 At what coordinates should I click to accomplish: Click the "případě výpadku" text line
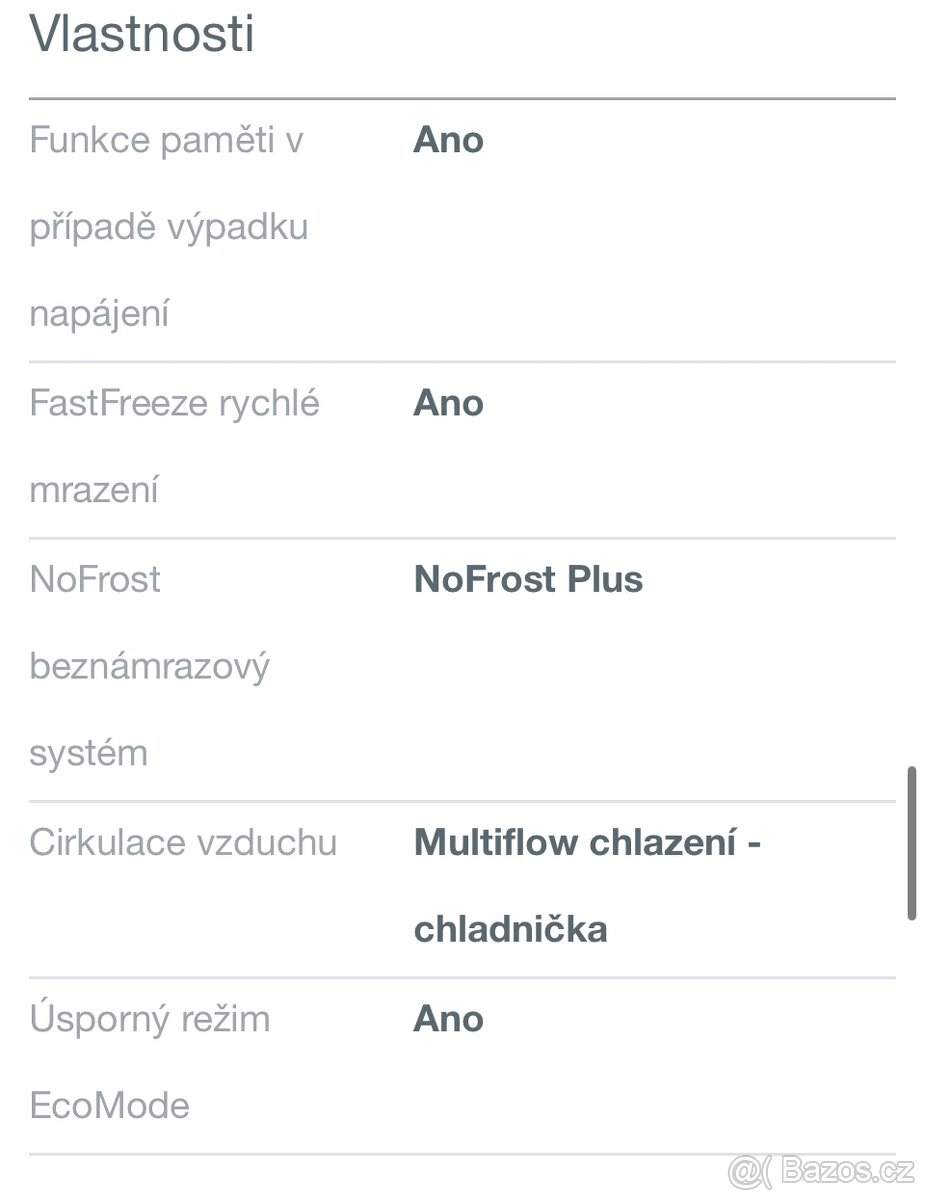coord(168,228)
